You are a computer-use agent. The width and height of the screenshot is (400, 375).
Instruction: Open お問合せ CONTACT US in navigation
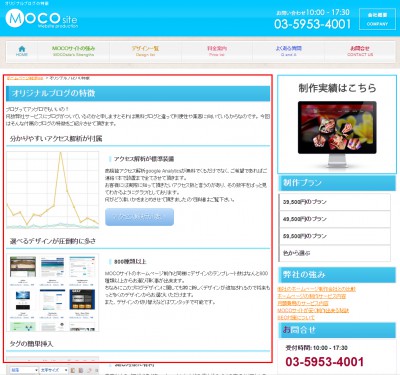(360, 51)
